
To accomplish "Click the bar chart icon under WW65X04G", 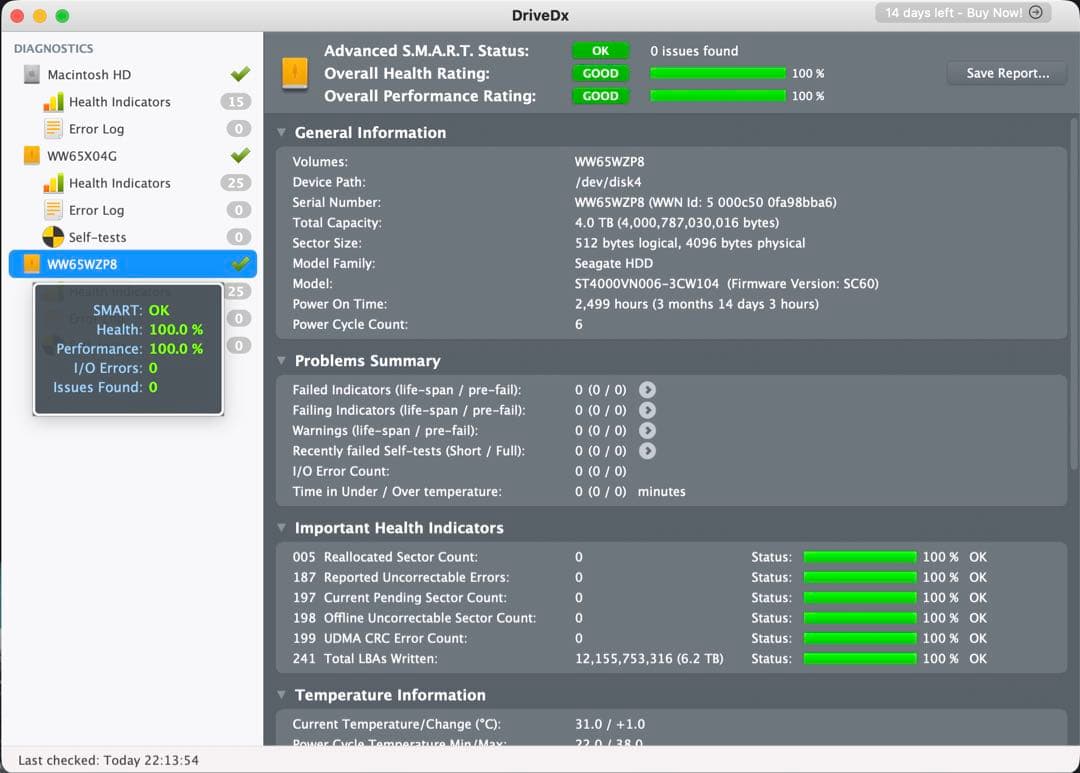I will pyautogui.click(x=53, y=183).
